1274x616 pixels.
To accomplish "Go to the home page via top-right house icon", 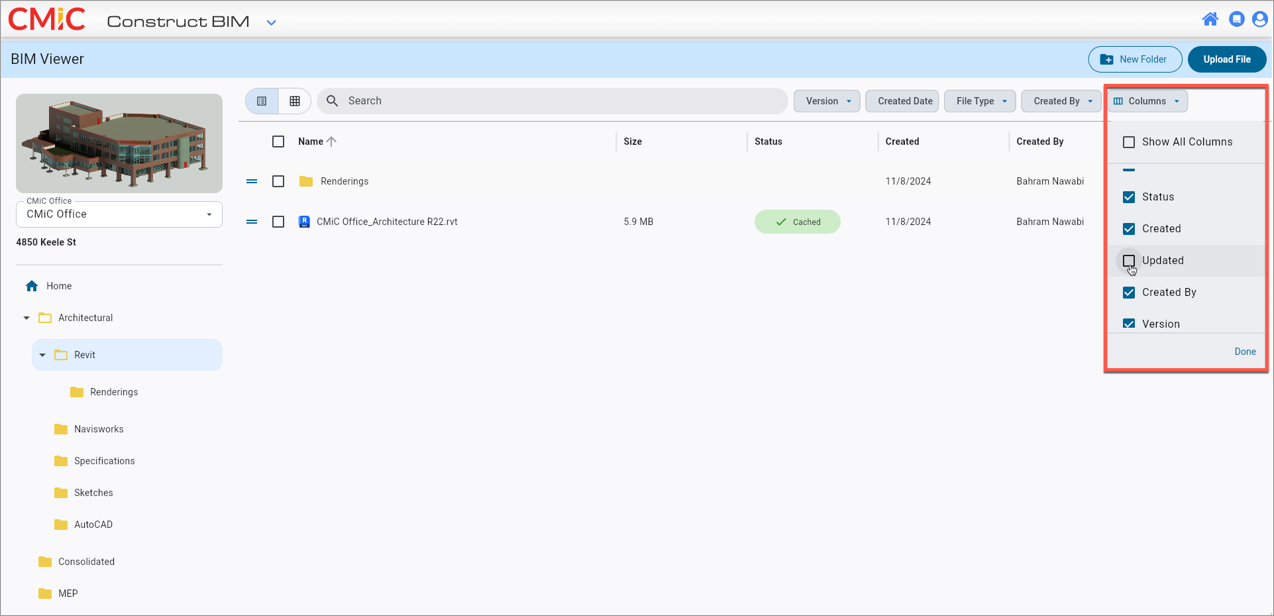I will [1210, 19].
